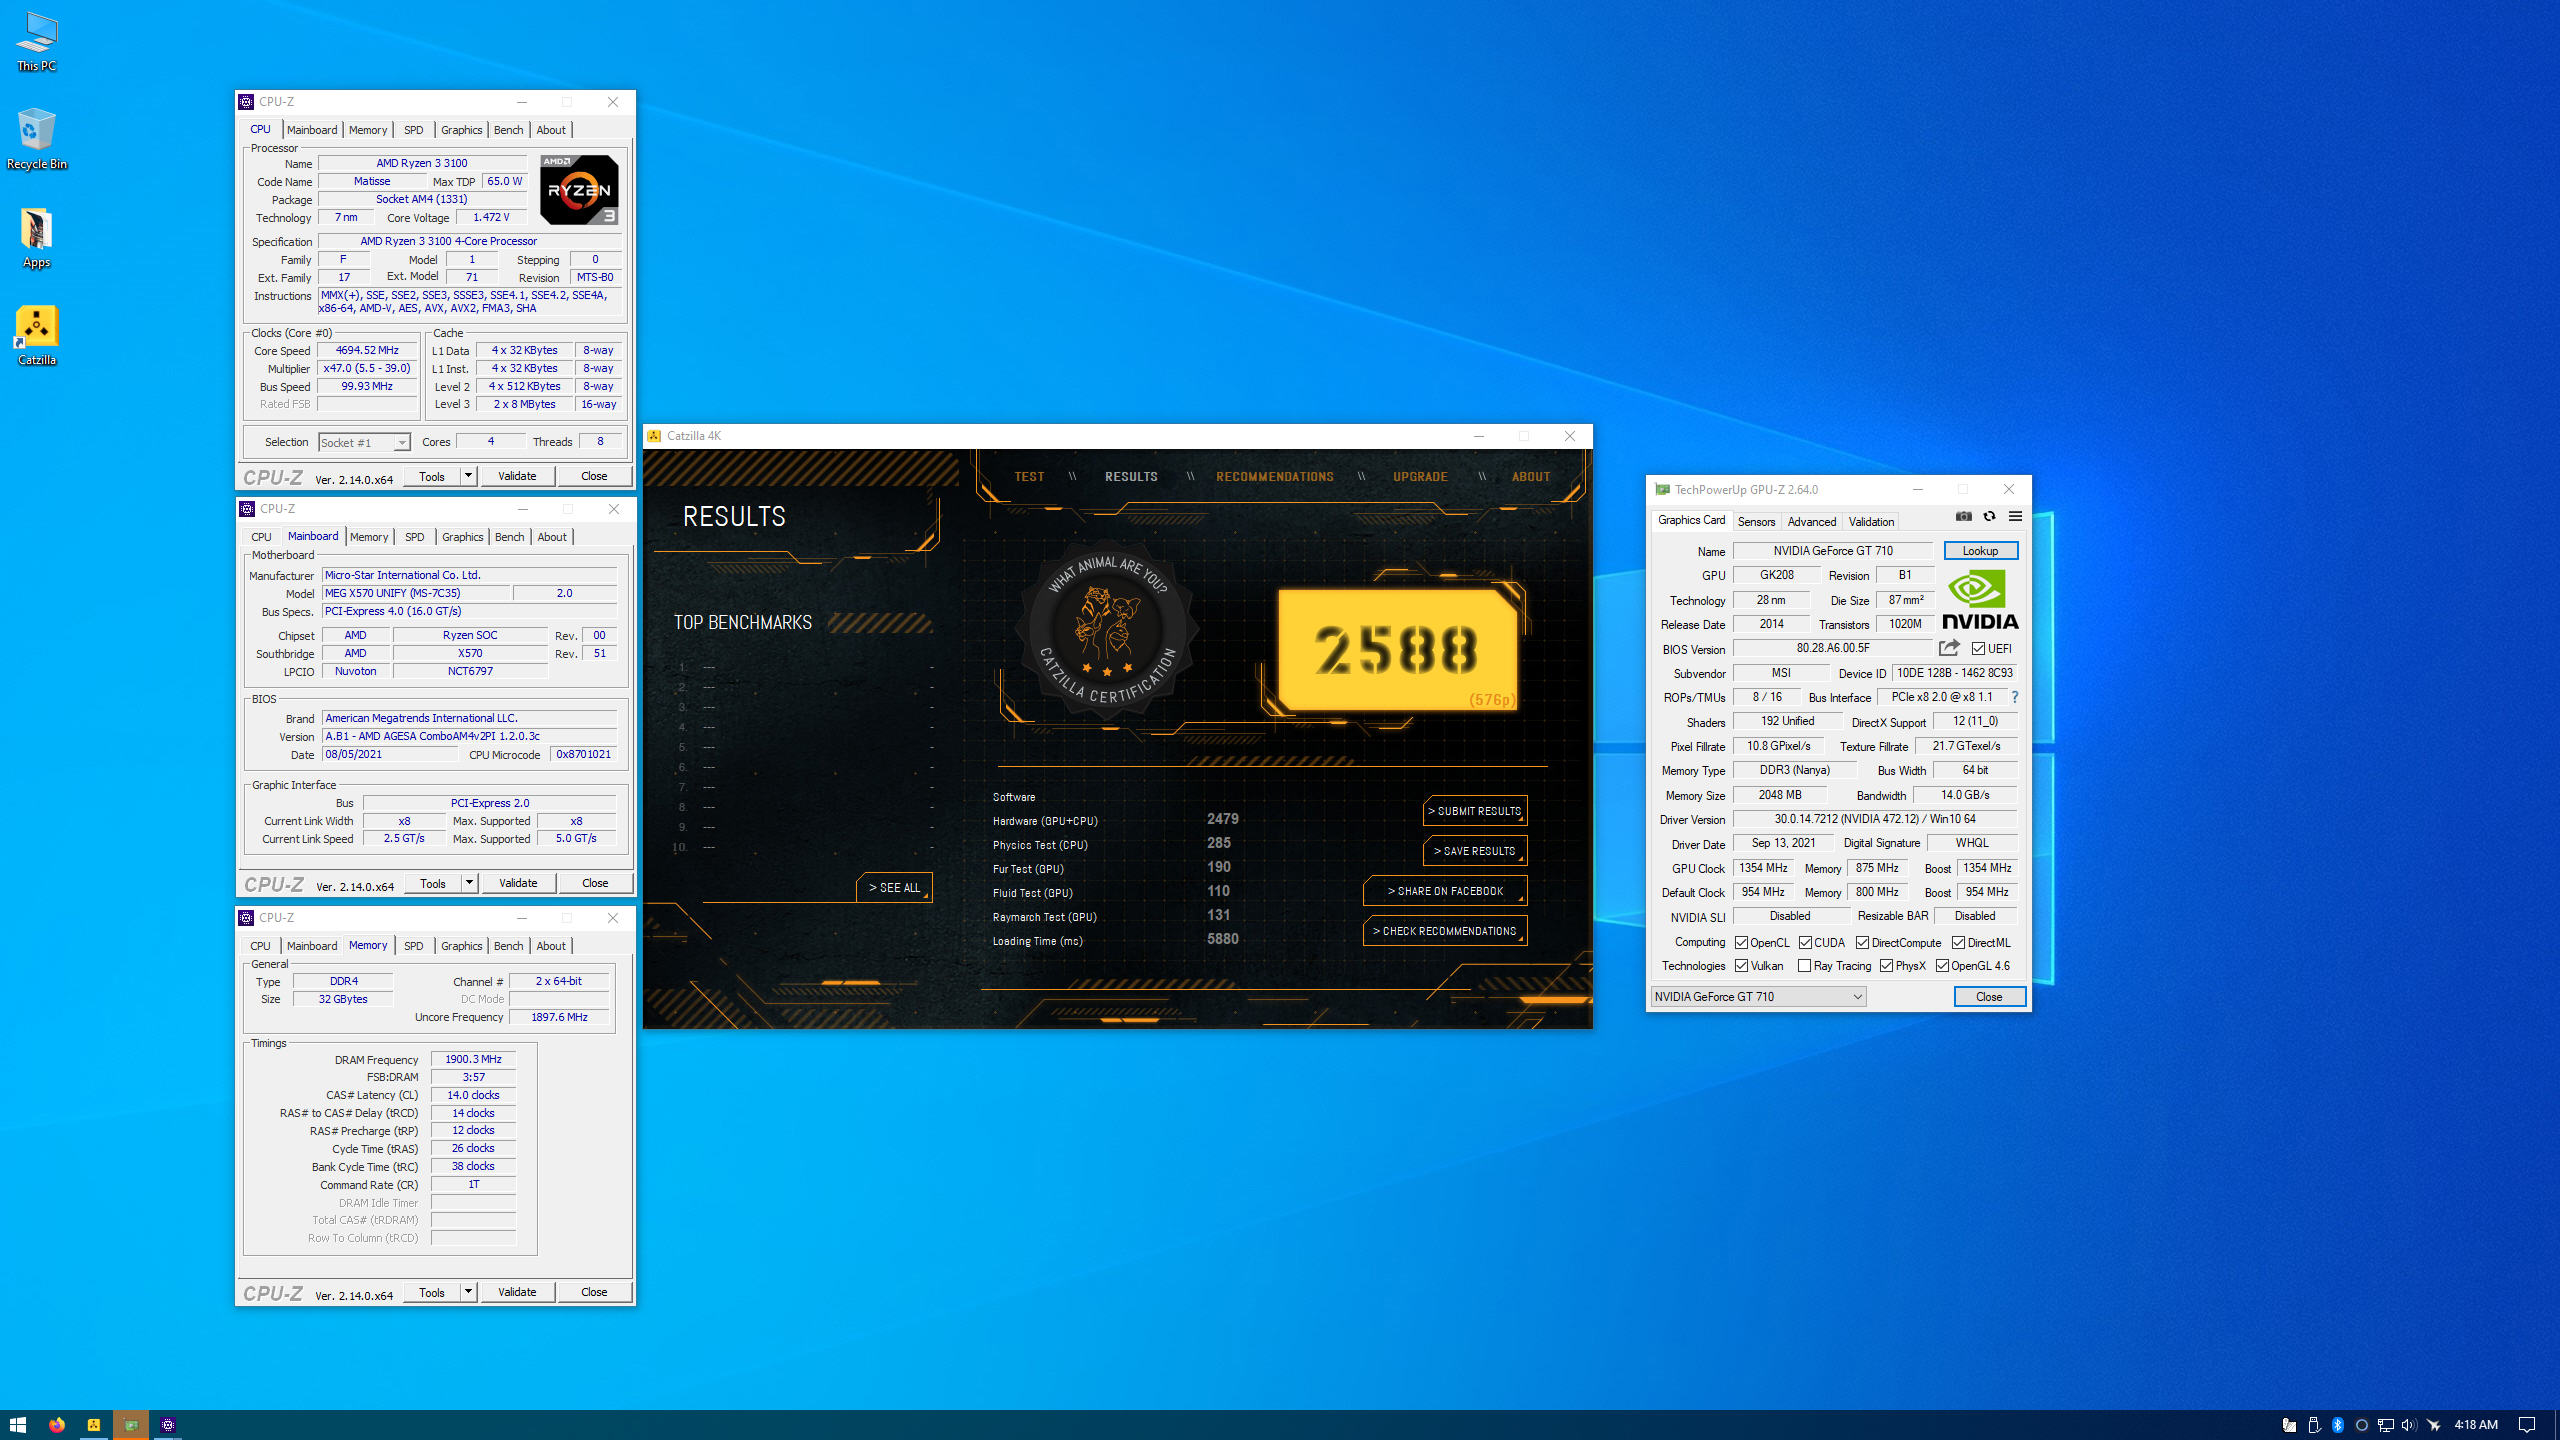The image size is (2560, 1440).
Task: Open Catzilla RECOMMENDATIONS section
Action: click(1274, 477)
